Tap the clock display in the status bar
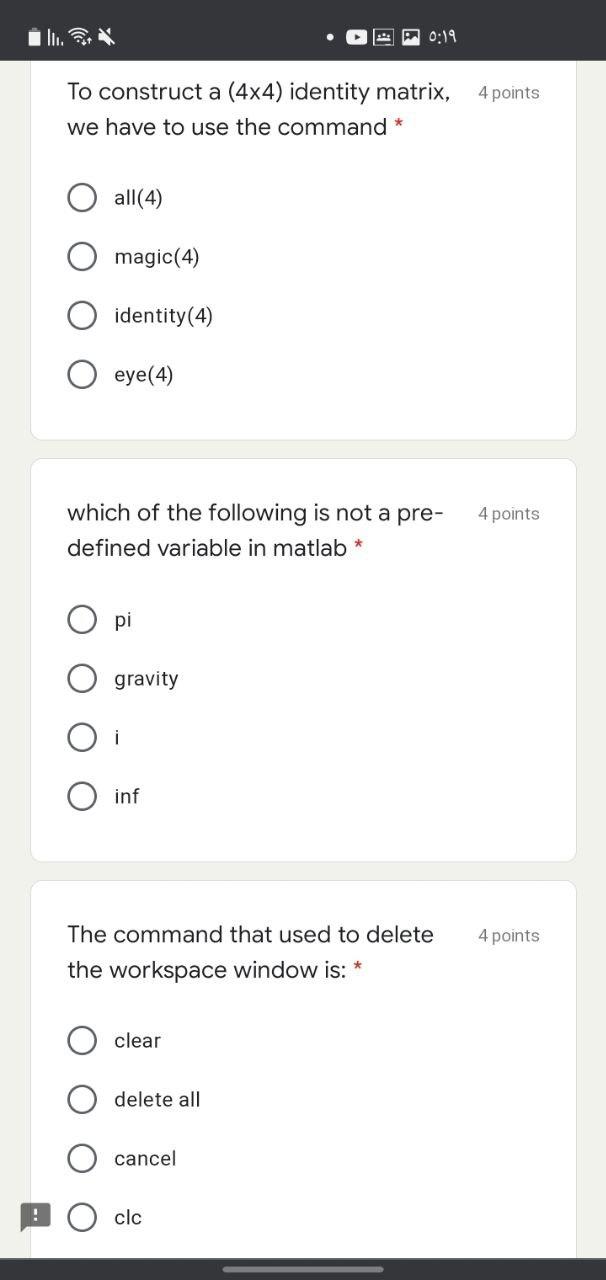The image size is (606, 1280). pyautogui.click(x=444, y=36)
